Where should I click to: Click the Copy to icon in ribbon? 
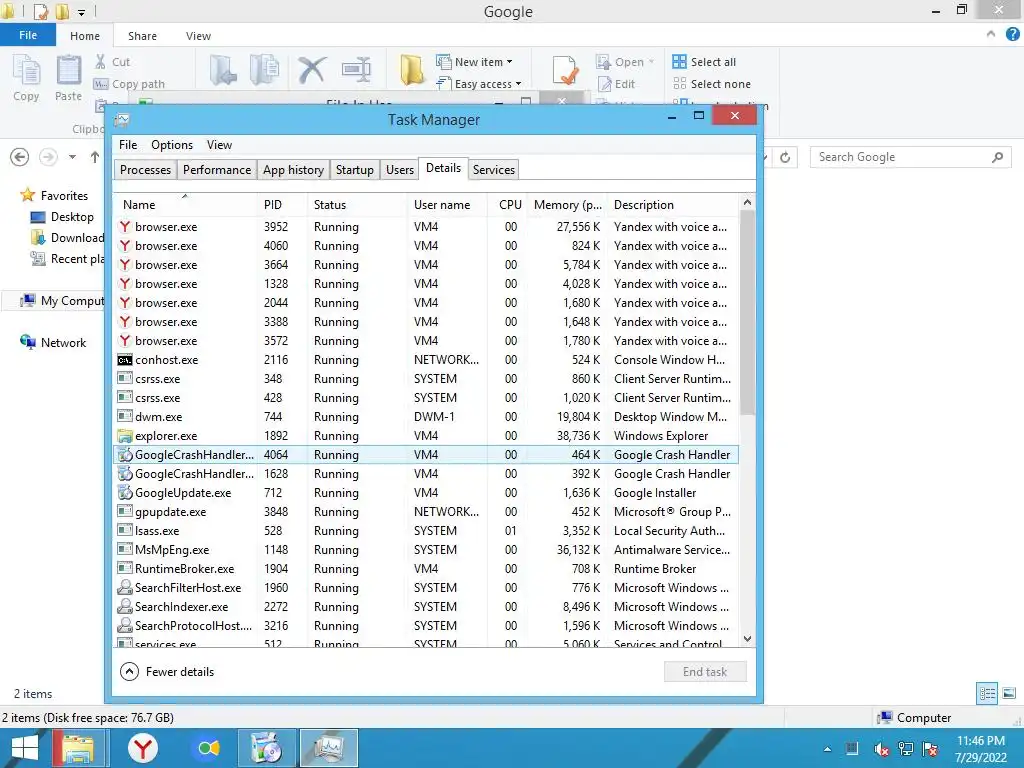click(264, 70)
